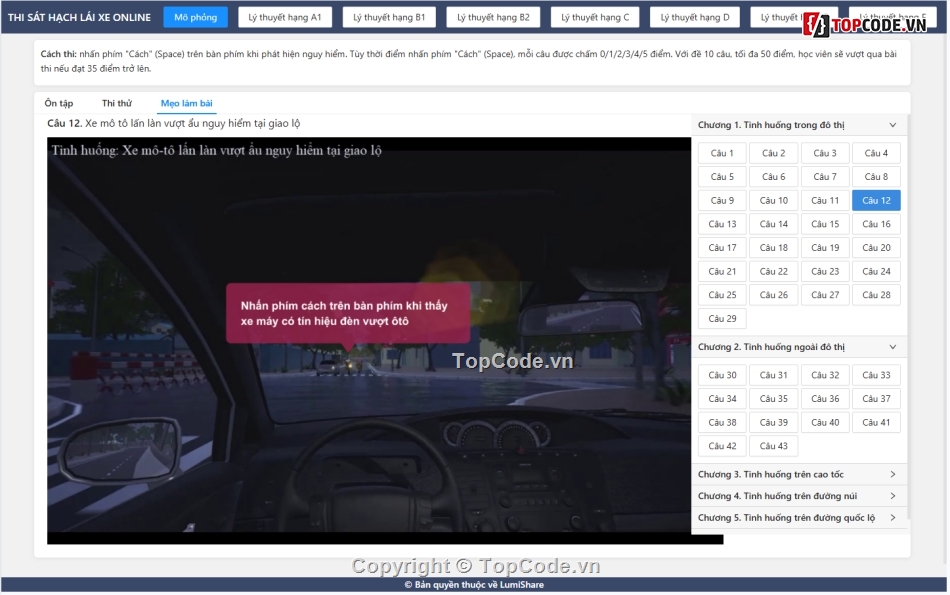Viewport: 950px width, 595px height.
Task: Open question Câu 29
Action: coord(722,319)
